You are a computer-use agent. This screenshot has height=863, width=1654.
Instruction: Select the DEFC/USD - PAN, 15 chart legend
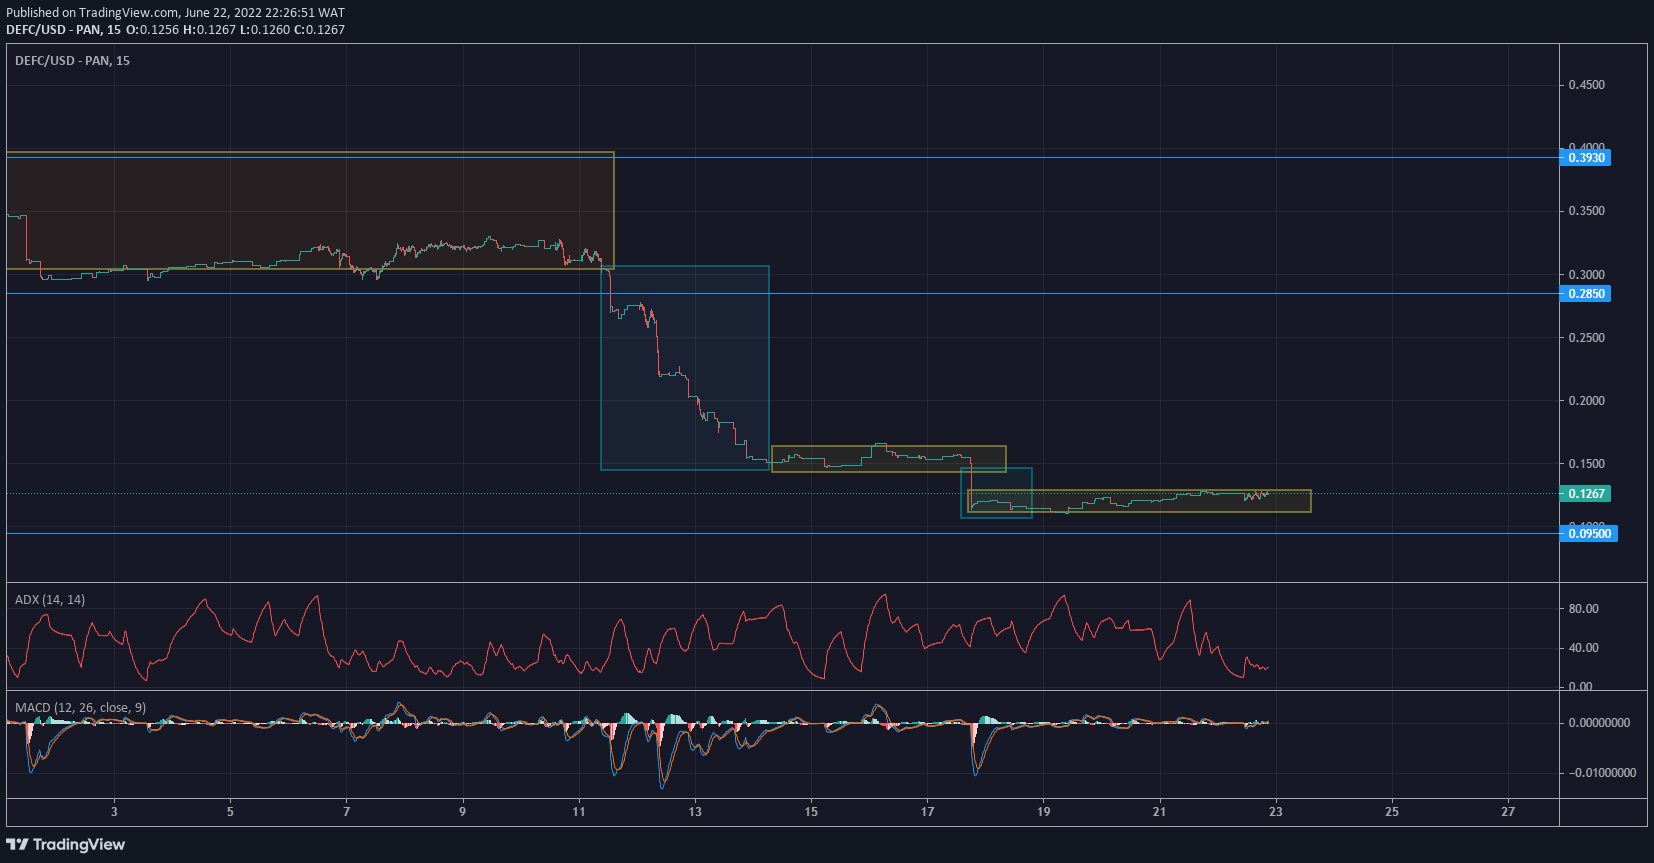pyautogui.click(x=72, y=61)
